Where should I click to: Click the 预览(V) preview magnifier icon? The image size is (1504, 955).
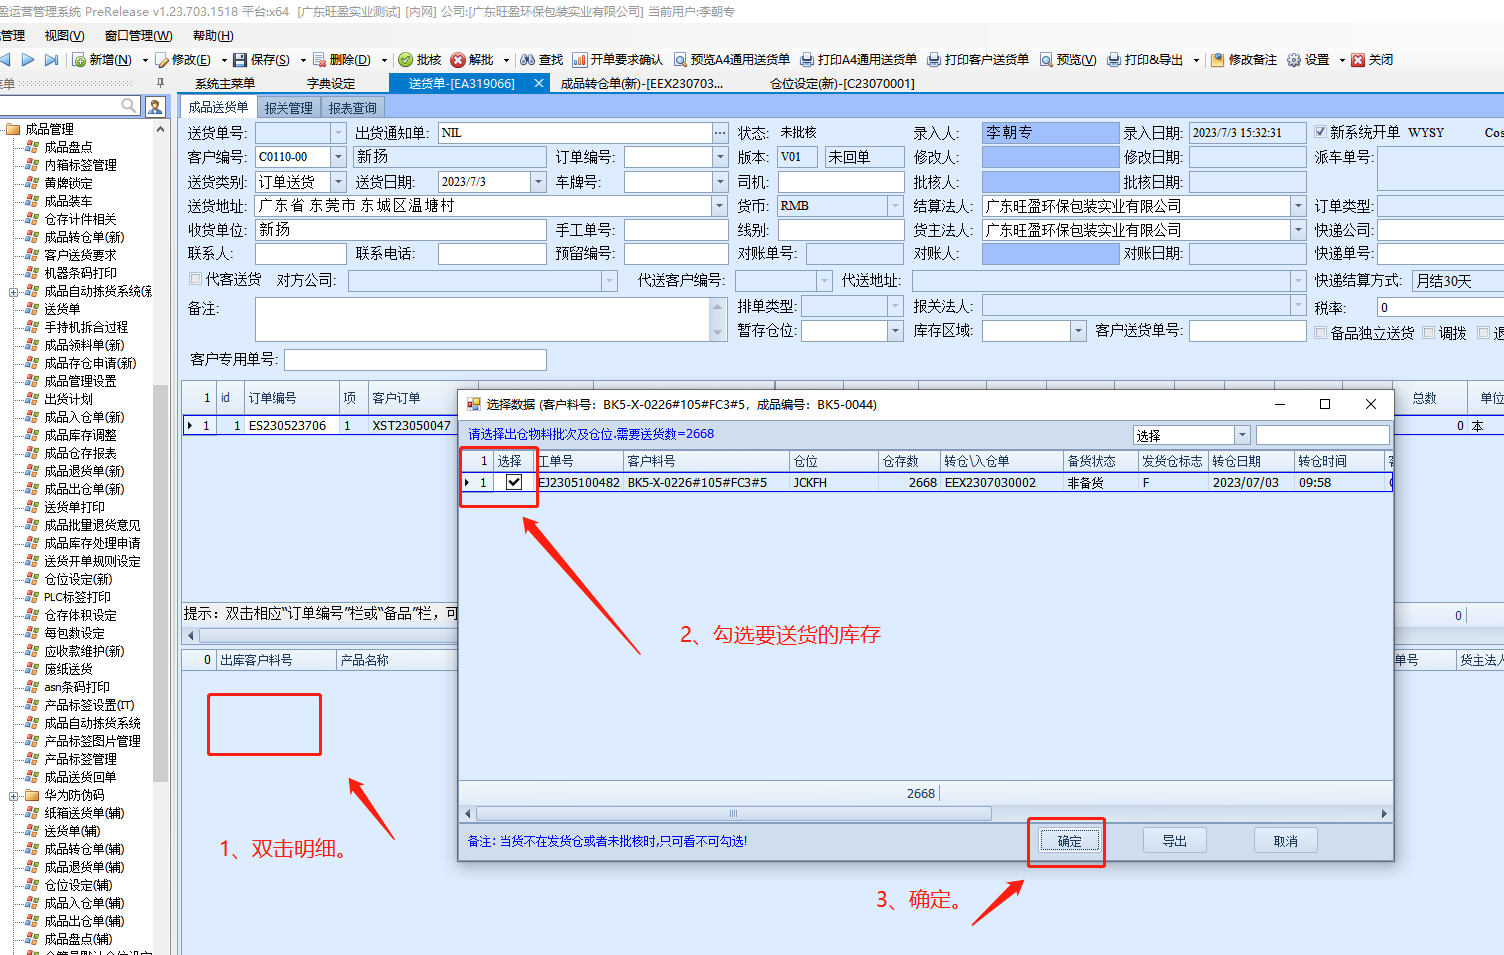[1046, 60]
